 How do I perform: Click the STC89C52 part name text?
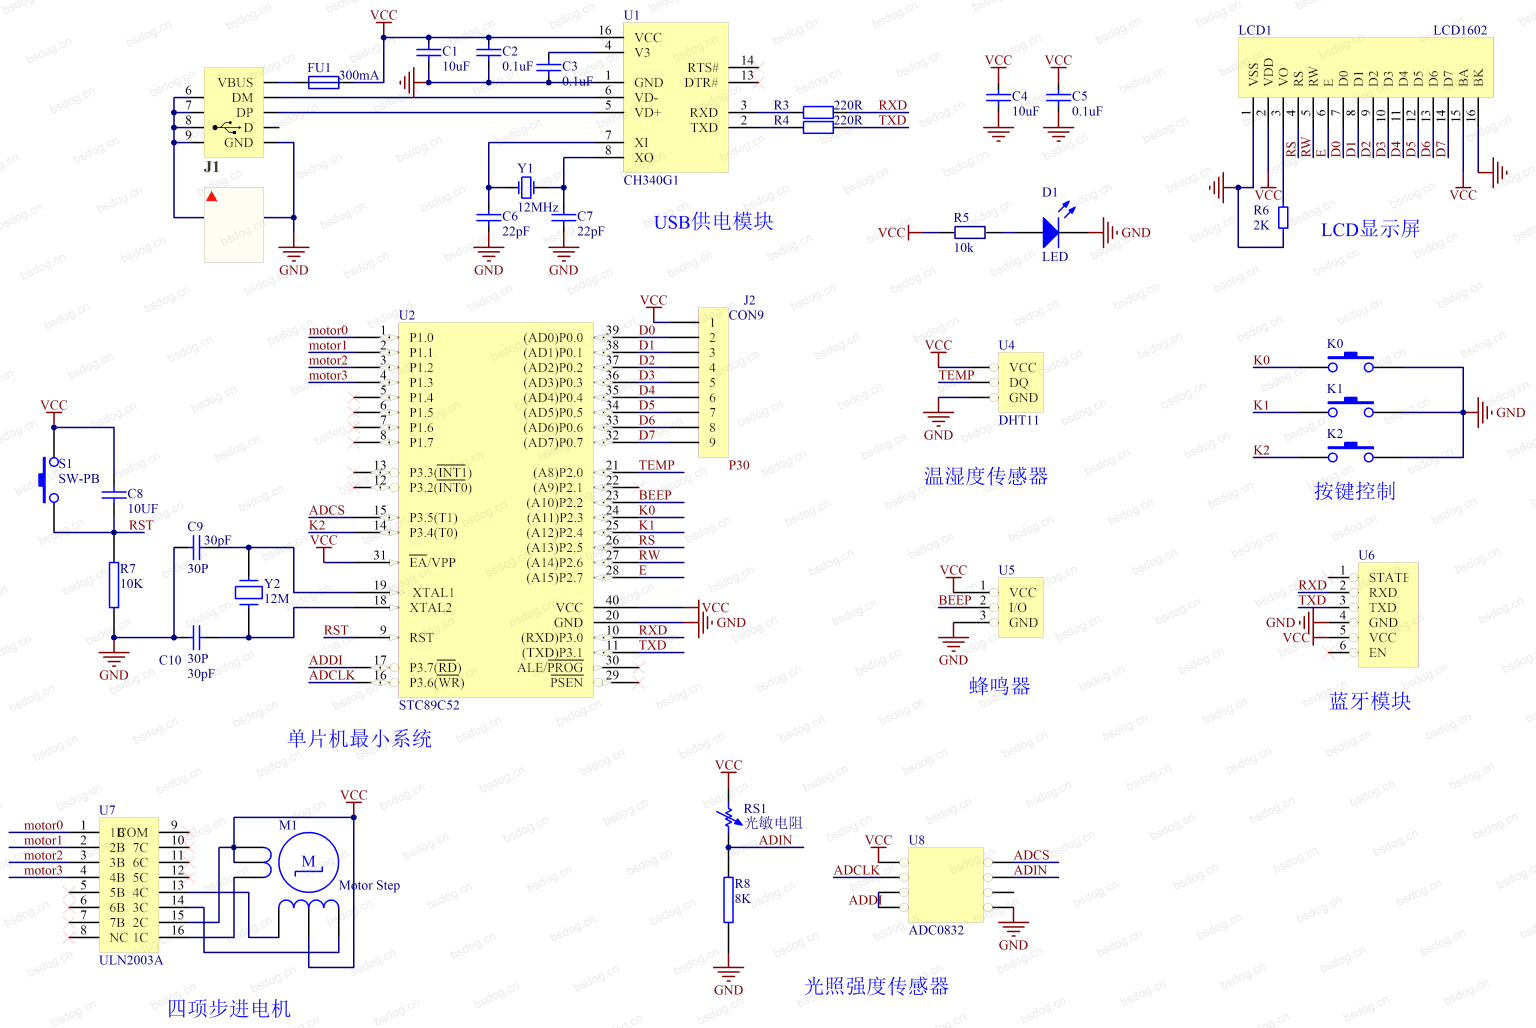(429, 705)
